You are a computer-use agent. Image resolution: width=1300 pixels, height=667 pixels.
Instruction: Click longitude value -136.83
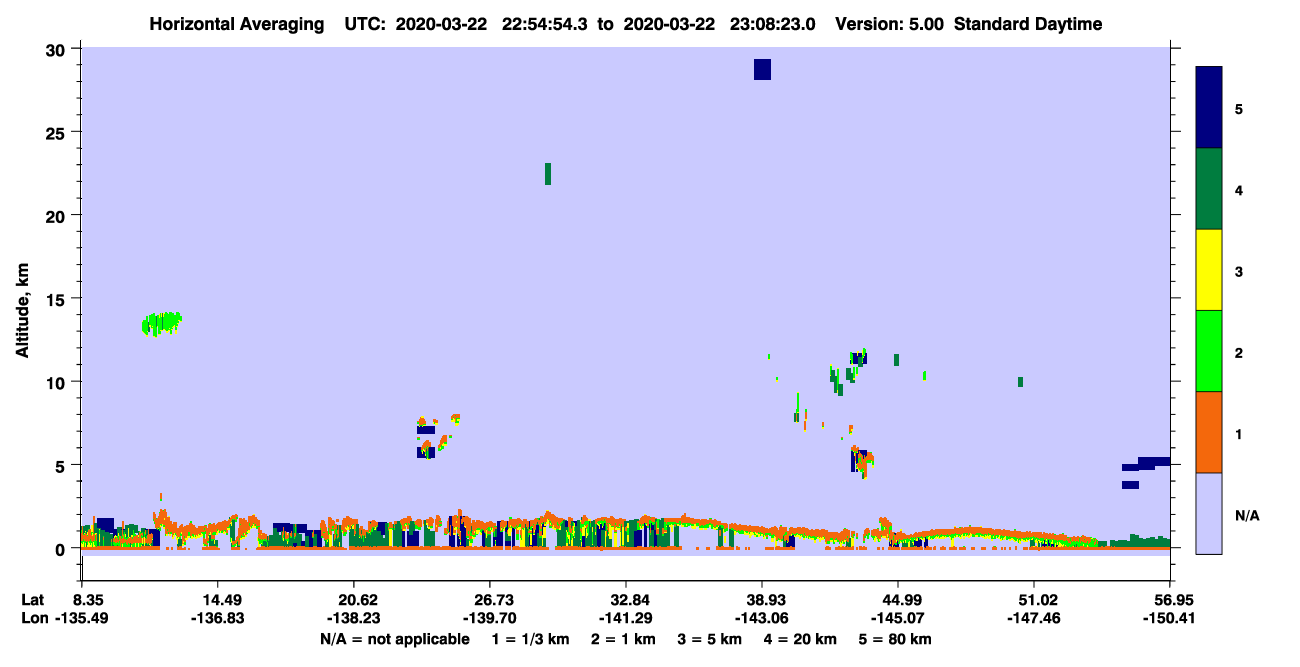tap(218, 618)
